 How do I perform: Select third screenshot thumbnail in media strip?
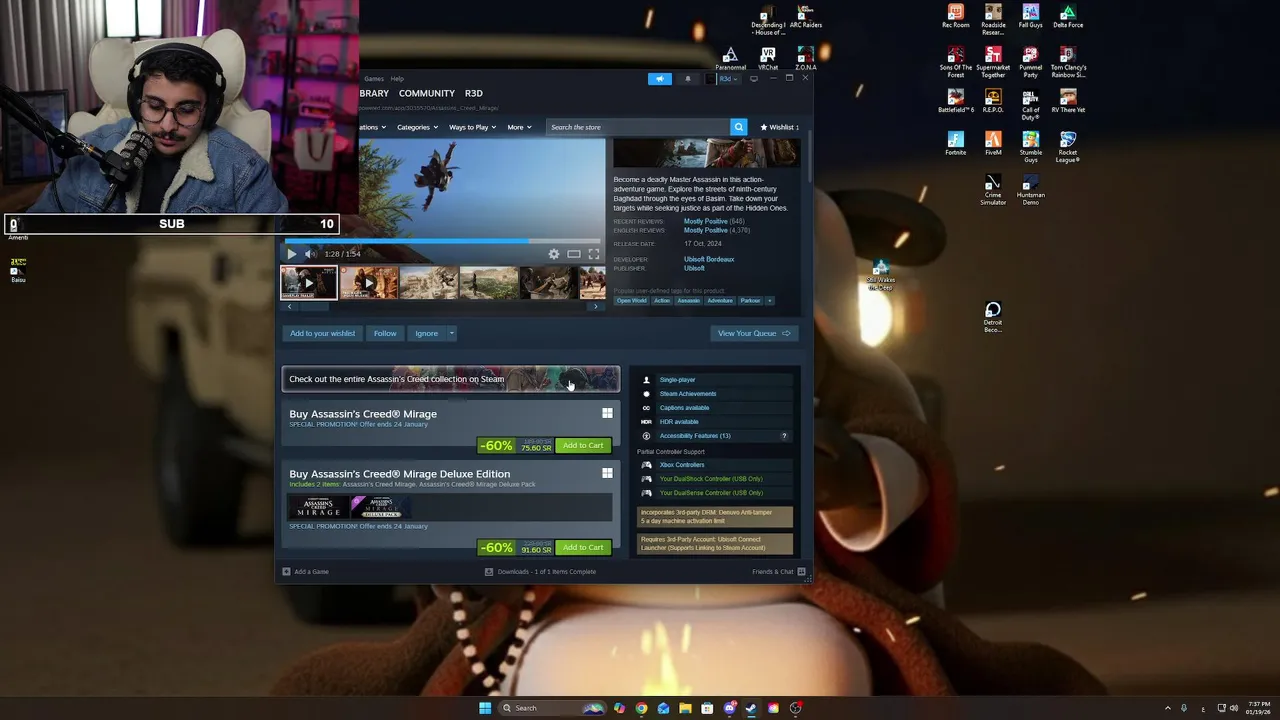pos(429,283)
